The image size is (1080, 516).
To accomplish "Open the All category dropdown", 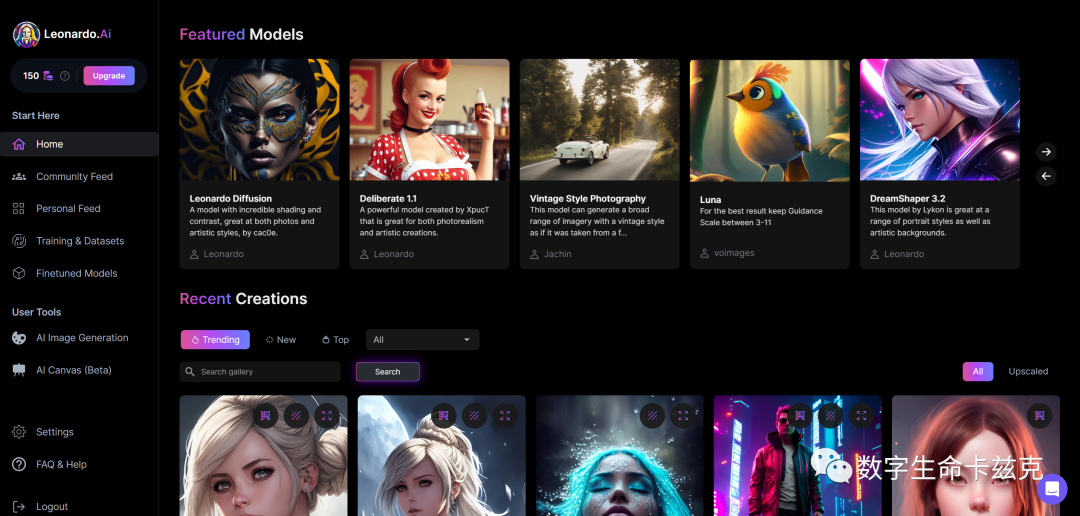I will tap(422, 340).
